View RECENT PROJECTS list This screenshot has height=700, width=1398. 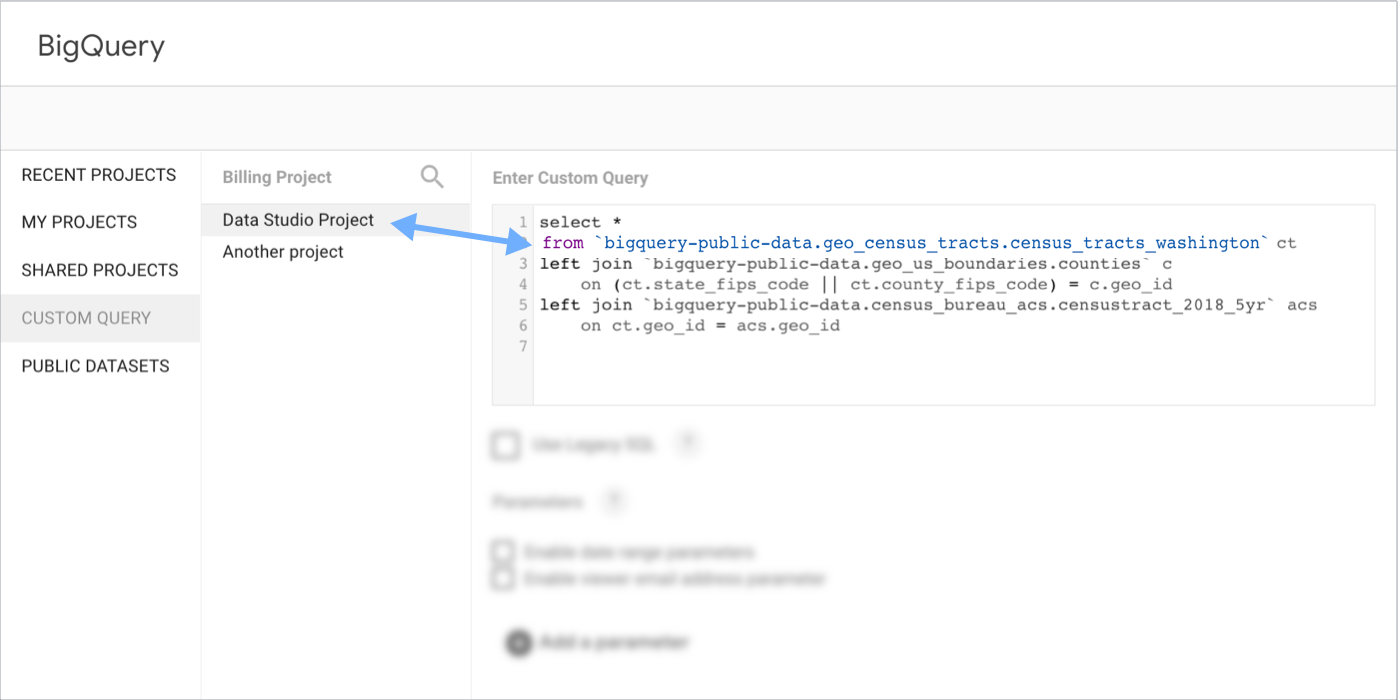click(98, 174)
